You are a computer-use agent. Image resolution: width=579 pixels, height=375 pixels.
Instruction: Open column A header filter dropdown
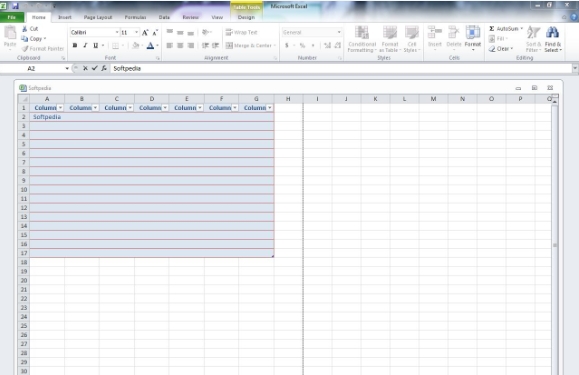click(x=61, y=108)
